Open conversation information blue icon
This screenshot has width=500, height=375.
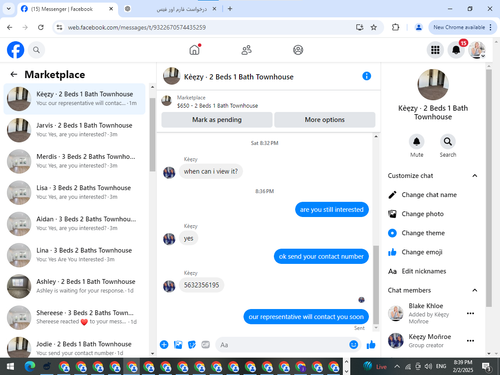366,76
